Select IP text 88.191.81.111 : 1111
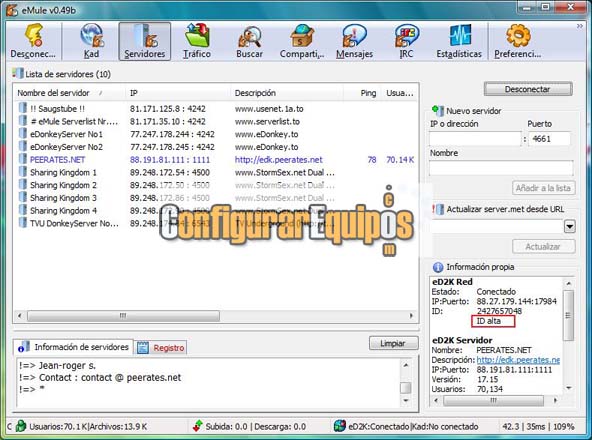 (x=170, y=160)
